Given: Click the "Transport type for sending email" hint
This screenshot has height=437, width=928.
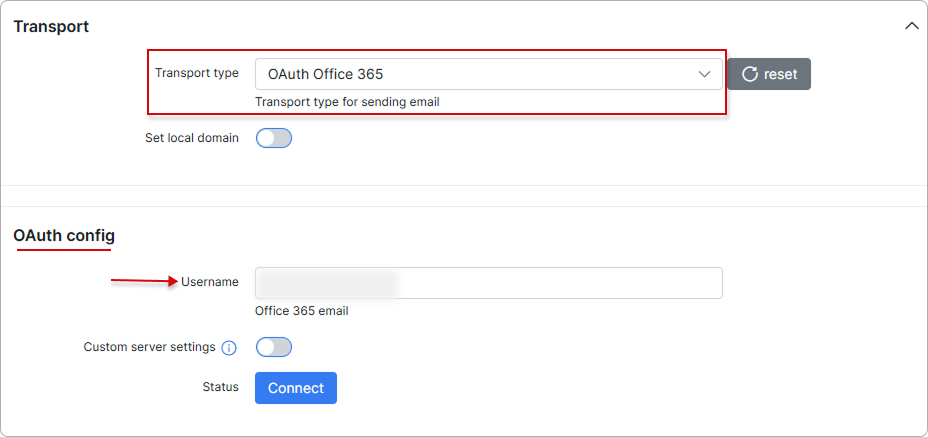Looking at the screenshot, I should [x=347, y=102].
